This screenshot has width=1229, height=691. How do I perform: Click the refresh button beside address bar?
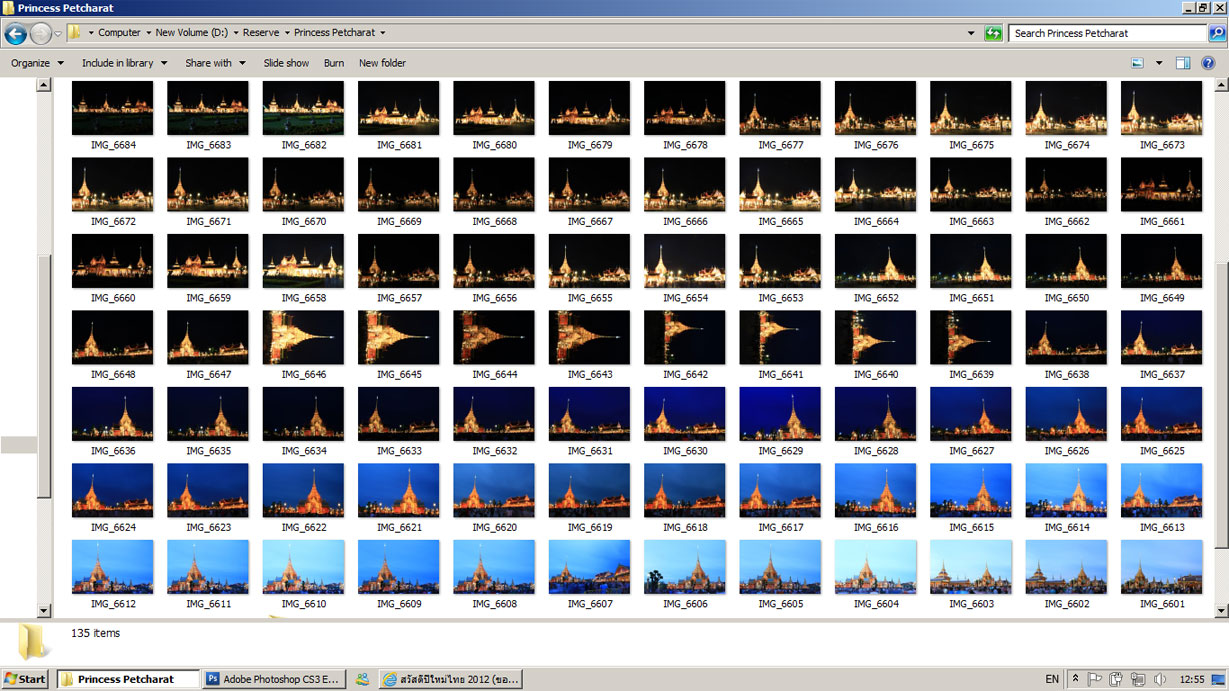[x=992, y=33]
